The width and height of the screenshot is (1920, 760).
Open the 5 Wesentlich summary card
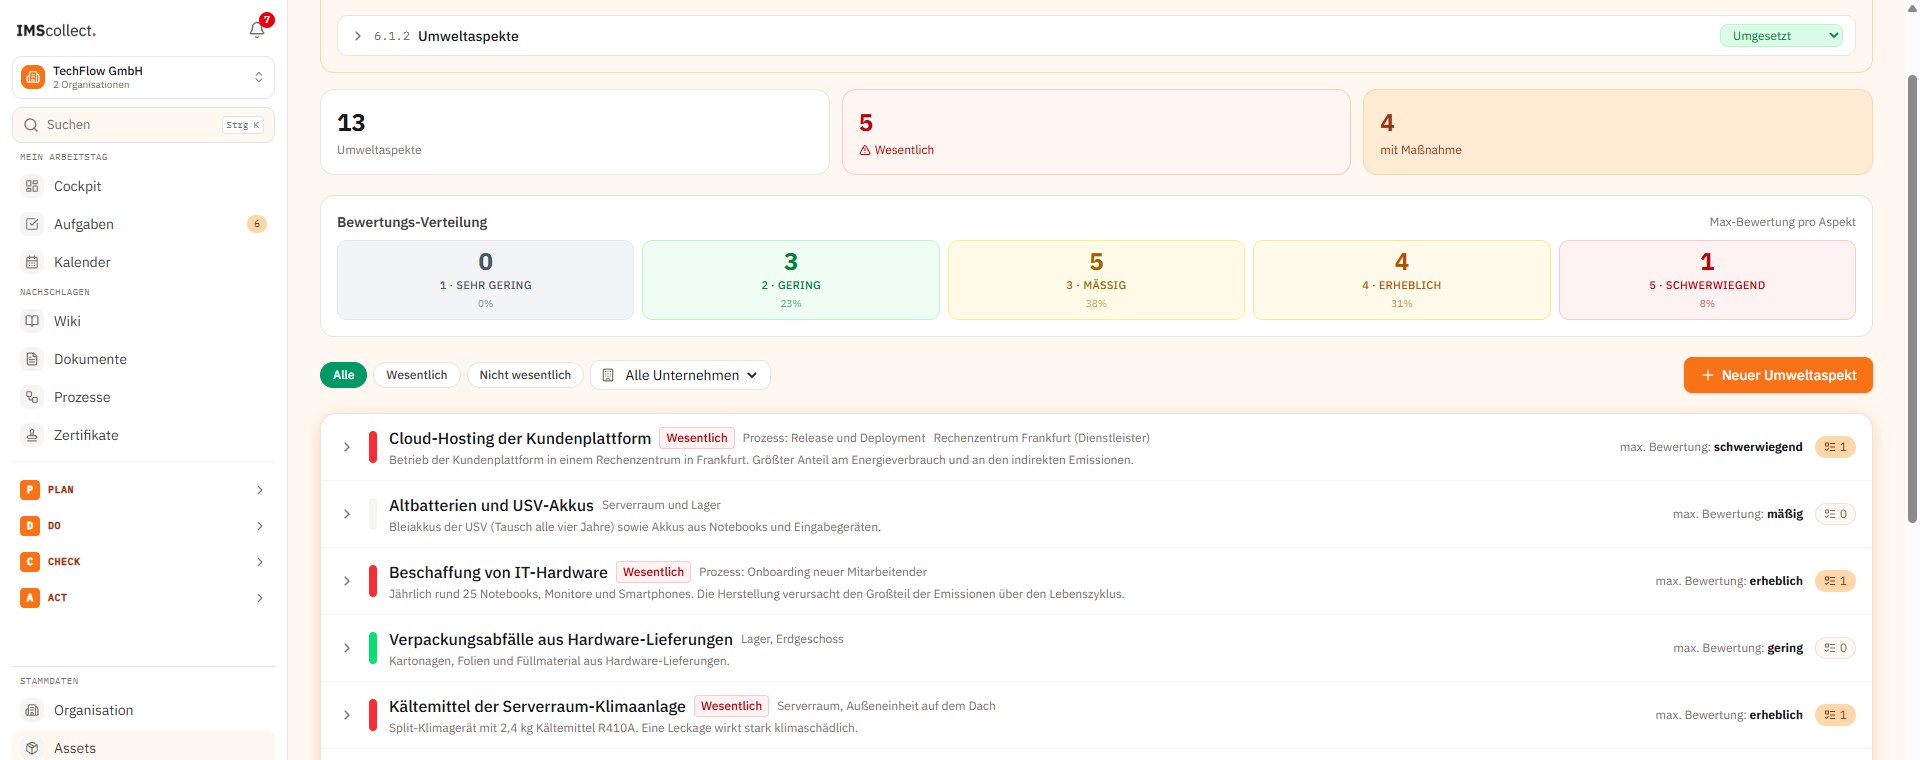point(1096,132)
